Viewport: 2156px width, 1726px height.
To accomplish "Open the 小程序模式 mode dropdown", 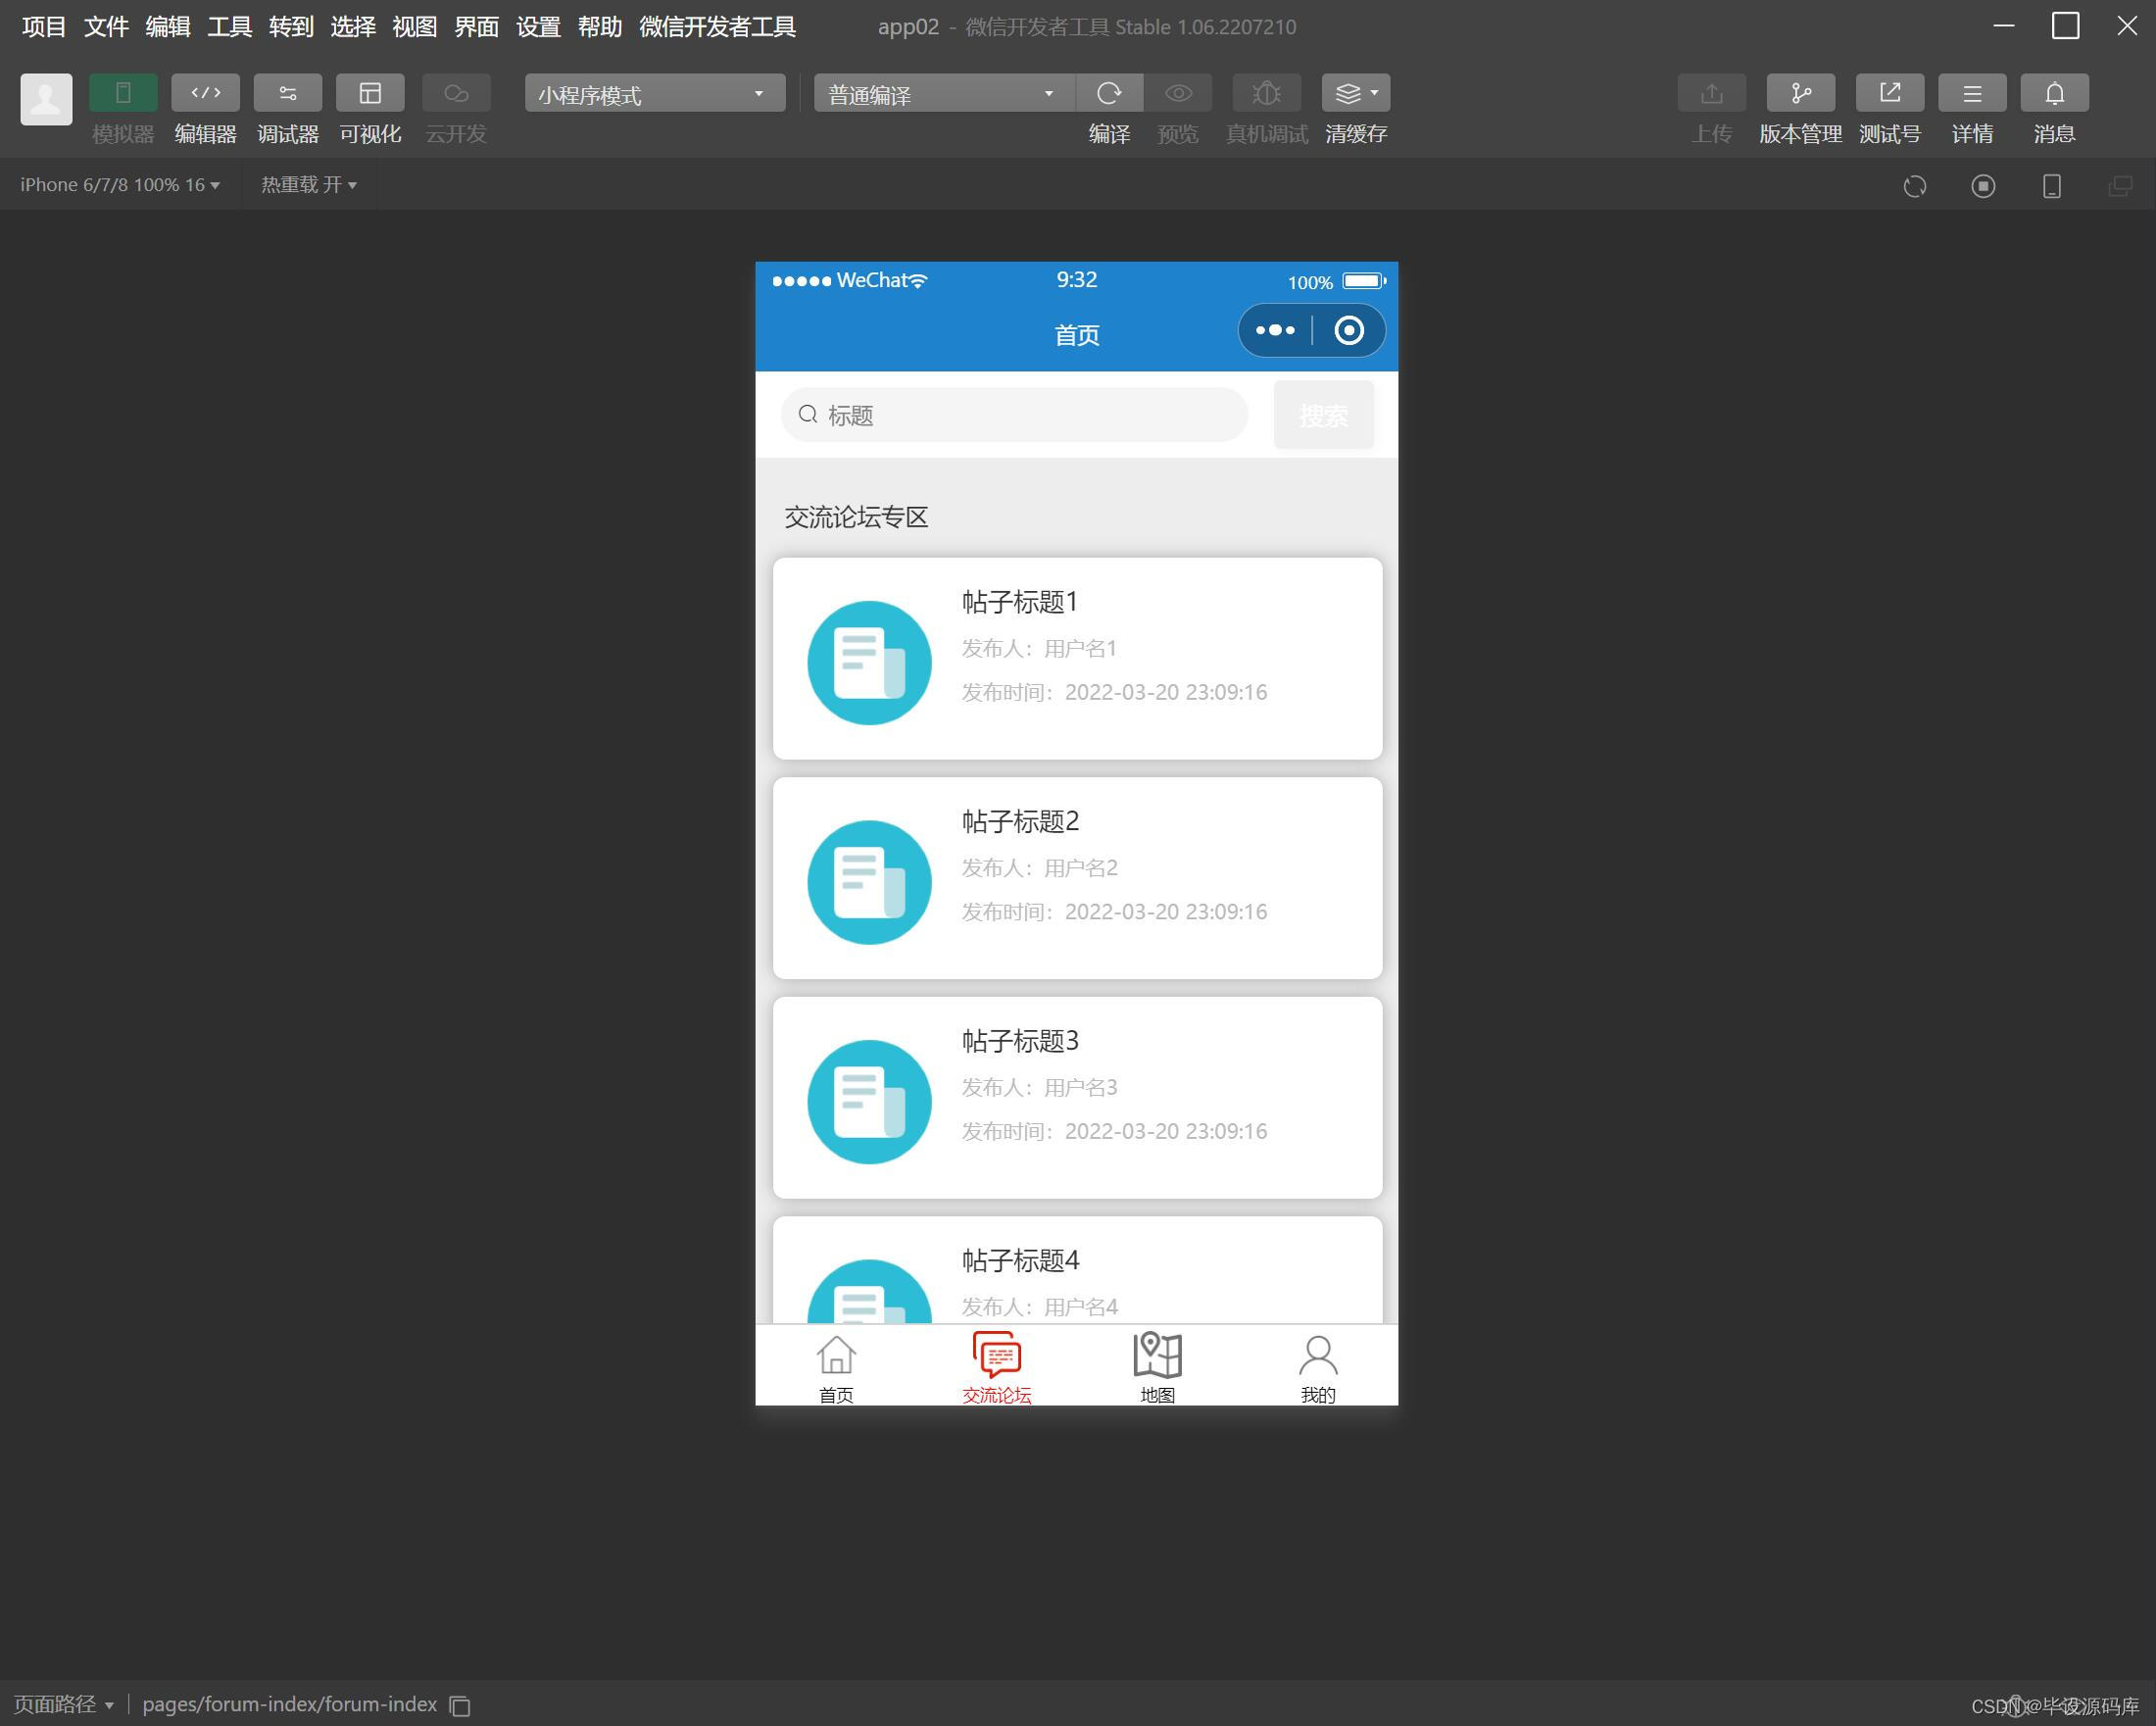I will pyautogui.click(x=654, y=94).
